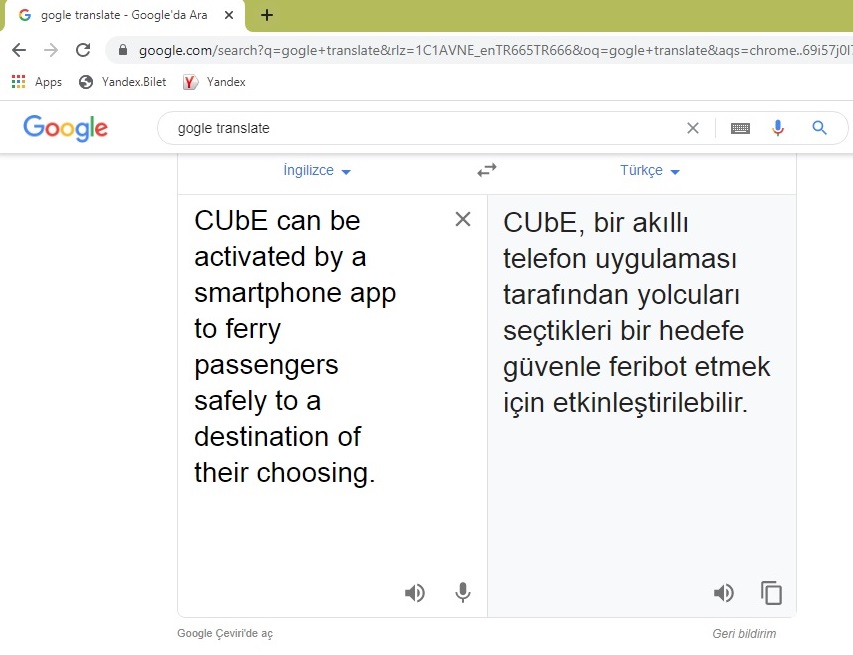Open a new tab with the plus button
853x655 pixels.
[x=267, y=15]
